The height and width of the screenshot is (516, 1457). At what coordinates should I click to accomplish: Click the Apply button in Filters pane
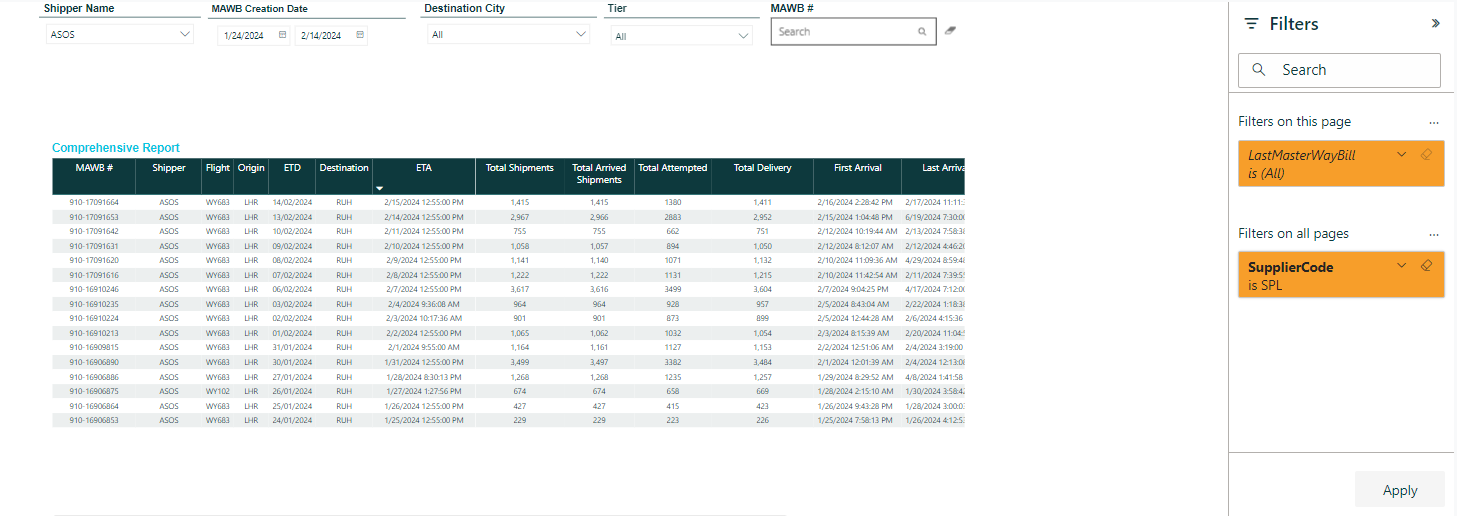[x=1399, y=490]
